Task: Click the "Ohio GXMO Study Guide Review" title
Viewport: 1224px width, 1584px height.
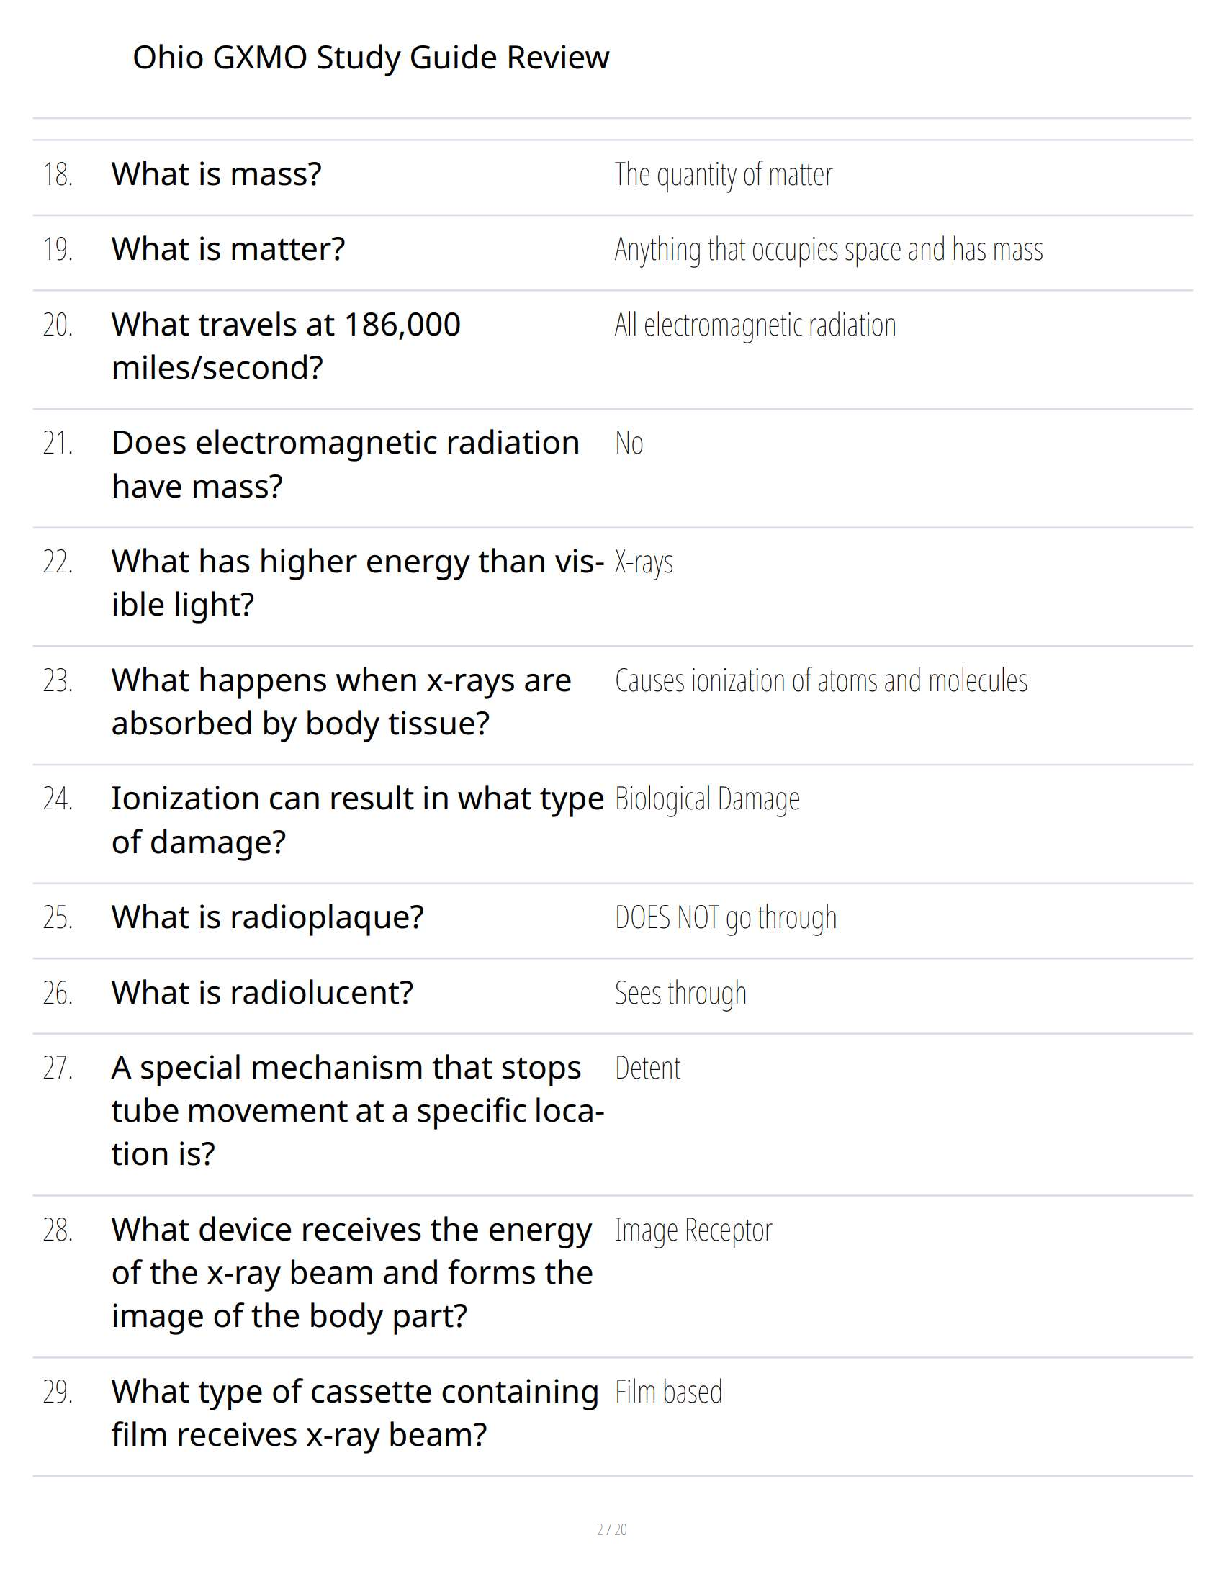Action: [x=370, y=57]
